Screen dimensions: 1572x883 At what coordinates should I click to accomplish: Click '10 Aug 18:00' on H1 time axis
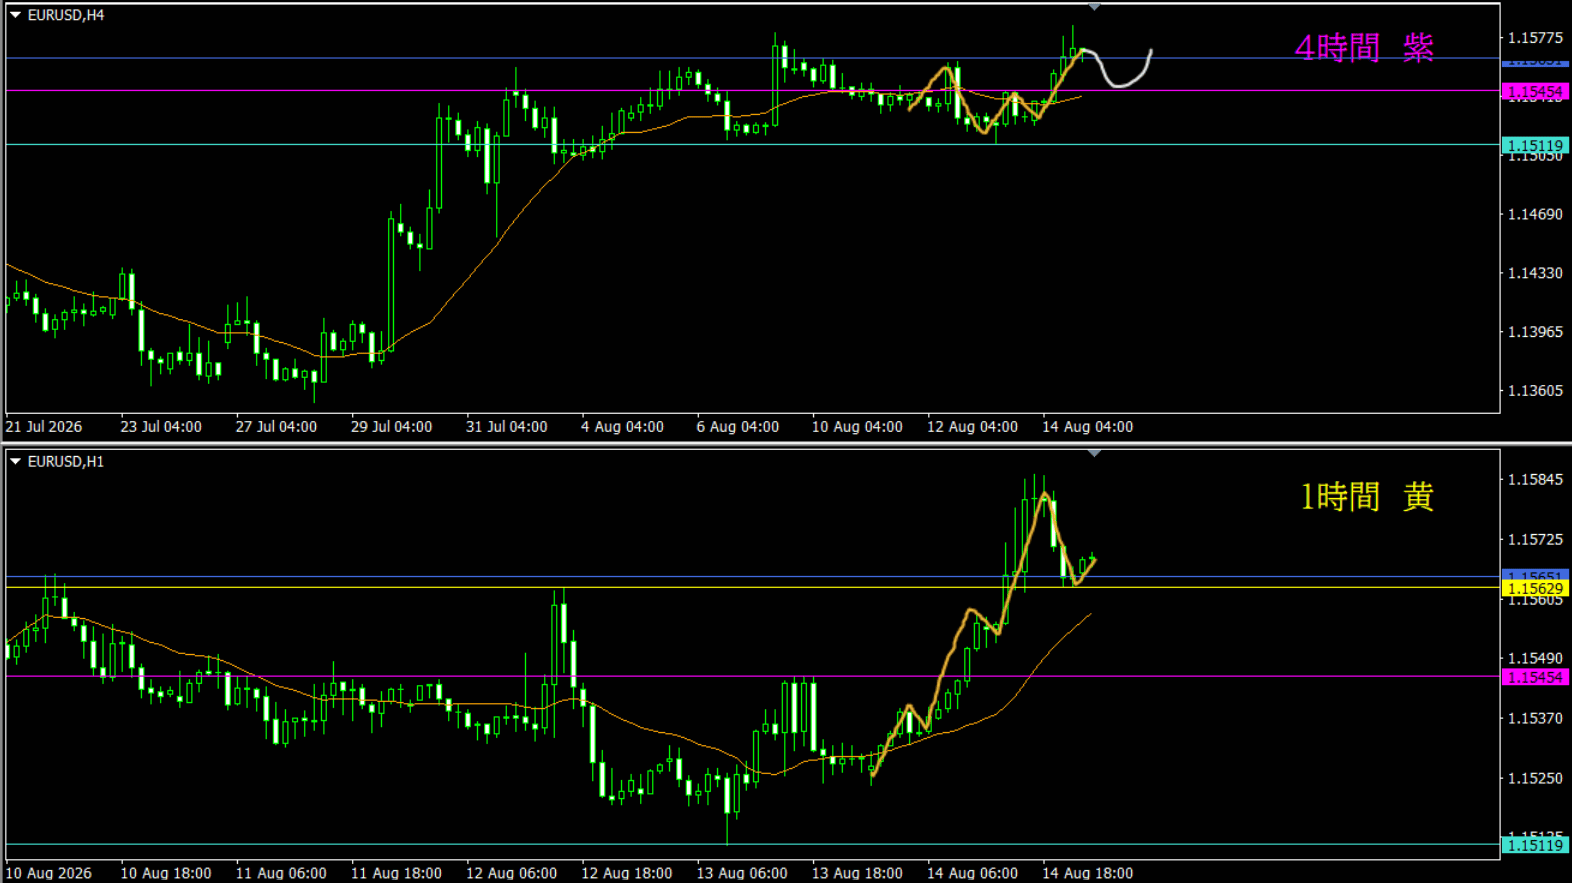[x=166, y=873]
